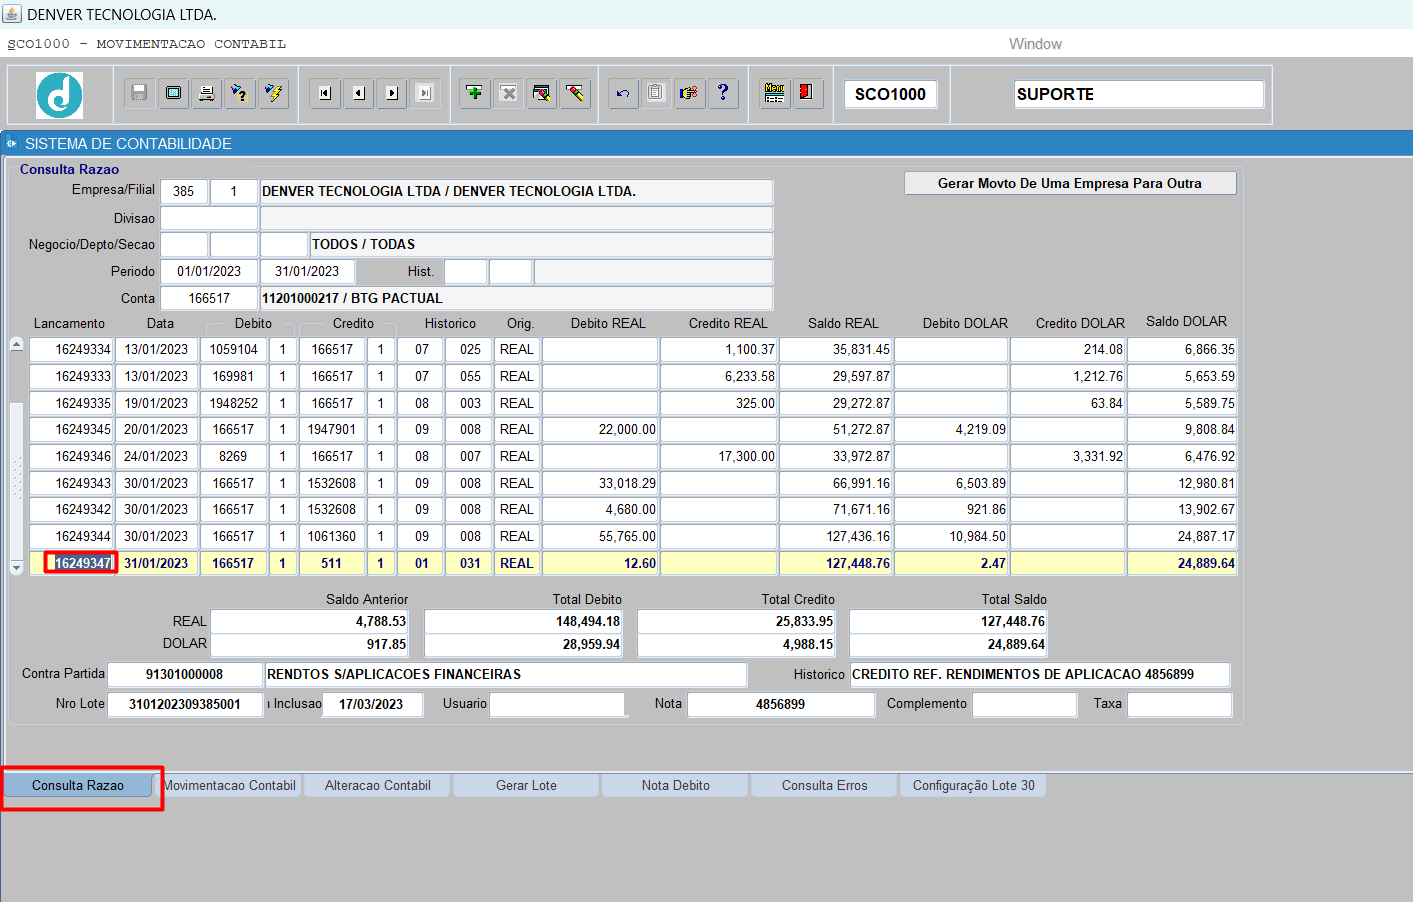The width and height of the screenshot is (1413, 902).
Task: Click the empty Taxa field
Action: click(1180, 704)
